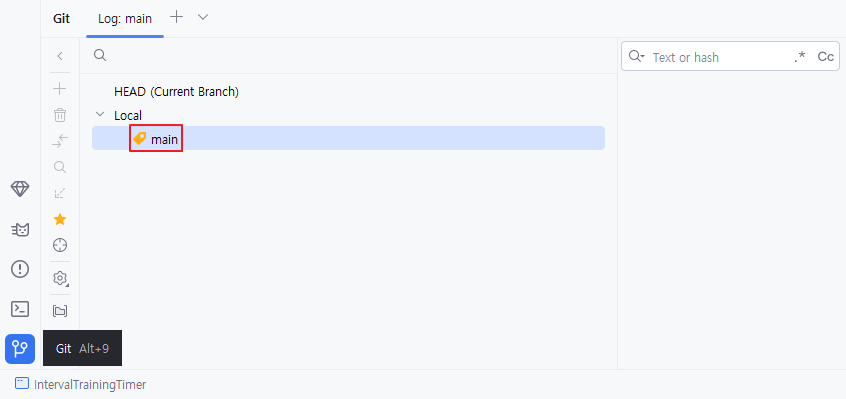Open the Problems tool window icon
Image resolution: width=846 pixels, height=399 pixels.
pyautogui.click(x=20, y=269)
